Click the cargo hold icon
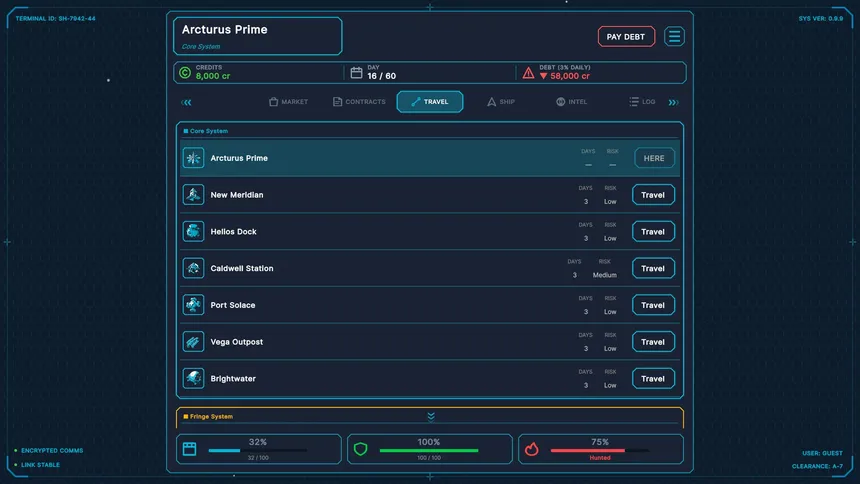860x484 pixels. [190, 449]
